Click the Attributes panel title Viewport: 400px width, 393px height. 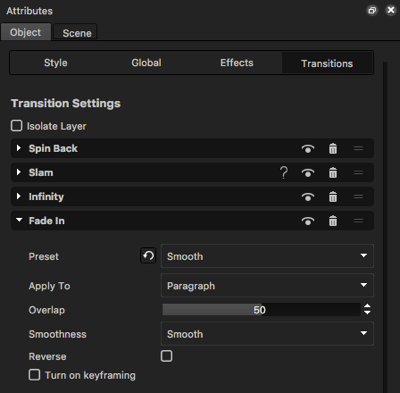point(29,11)
